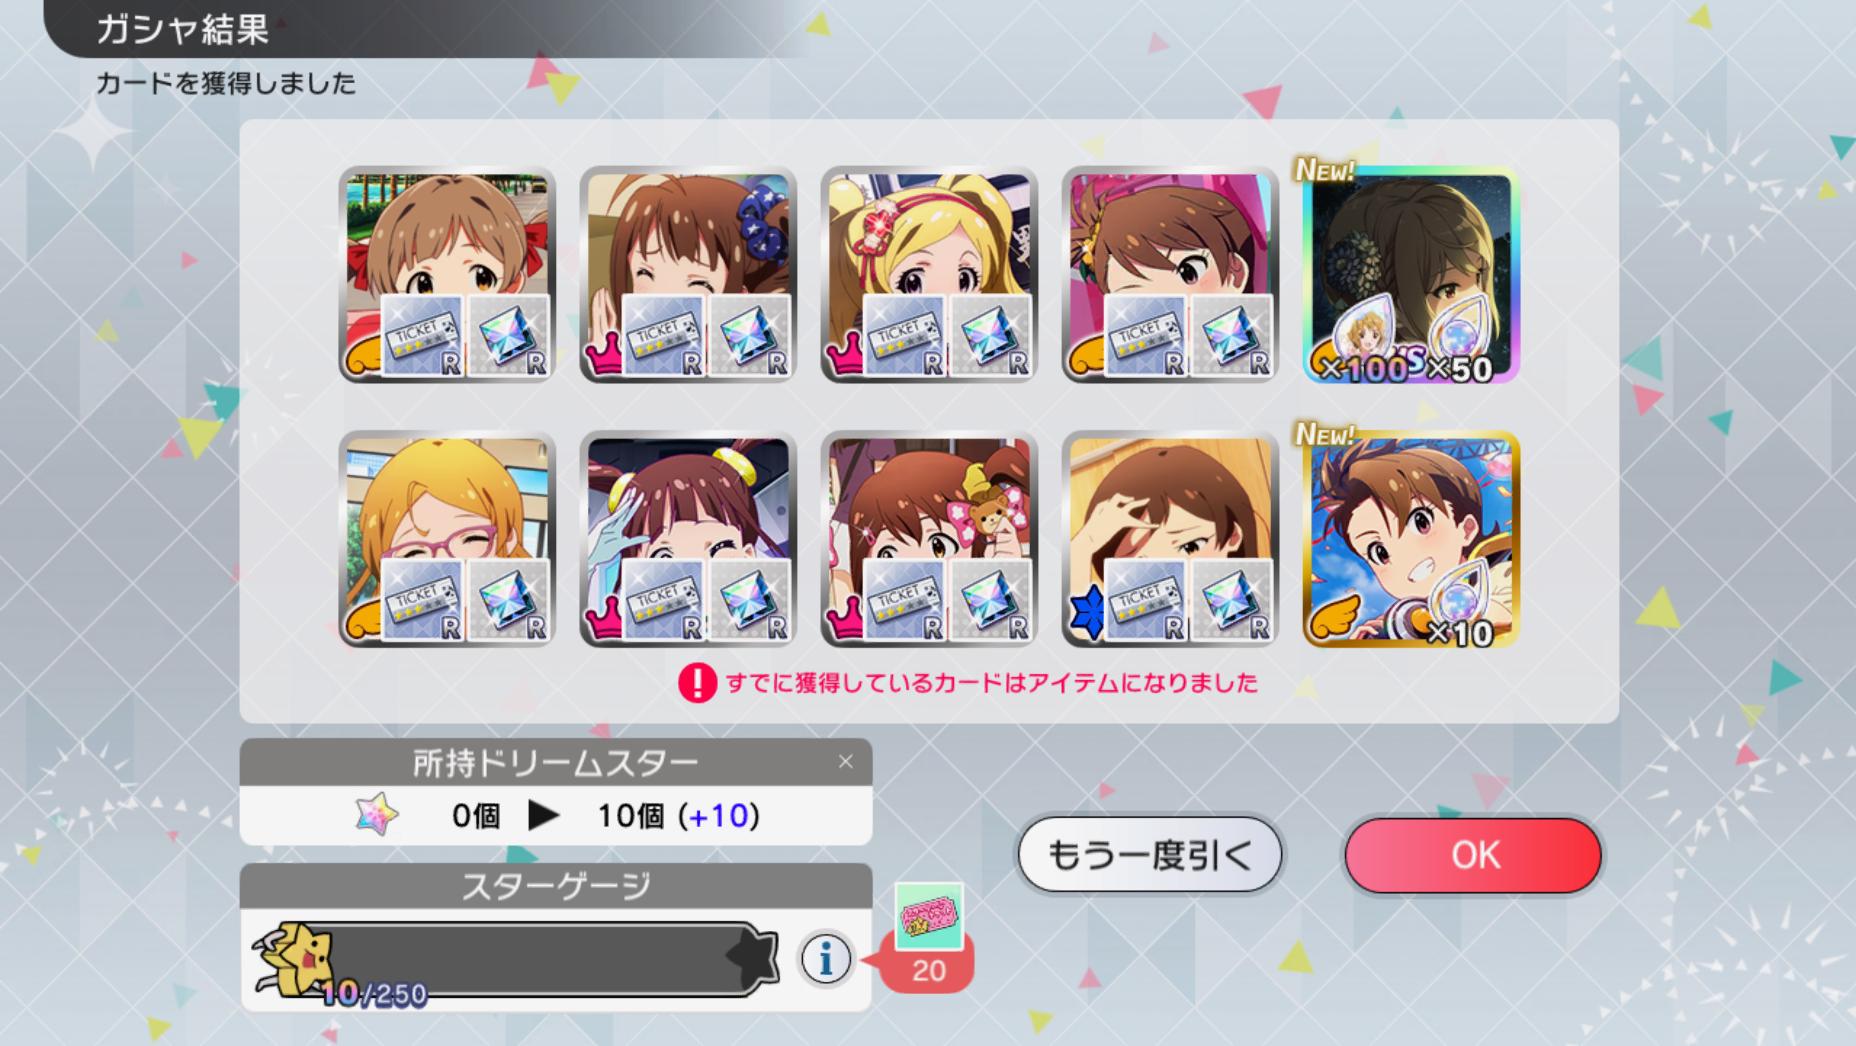1856x1046 pixels.
Task: Select the new gold-framed SR card with ×10
Action: [x=1411, y=539]
